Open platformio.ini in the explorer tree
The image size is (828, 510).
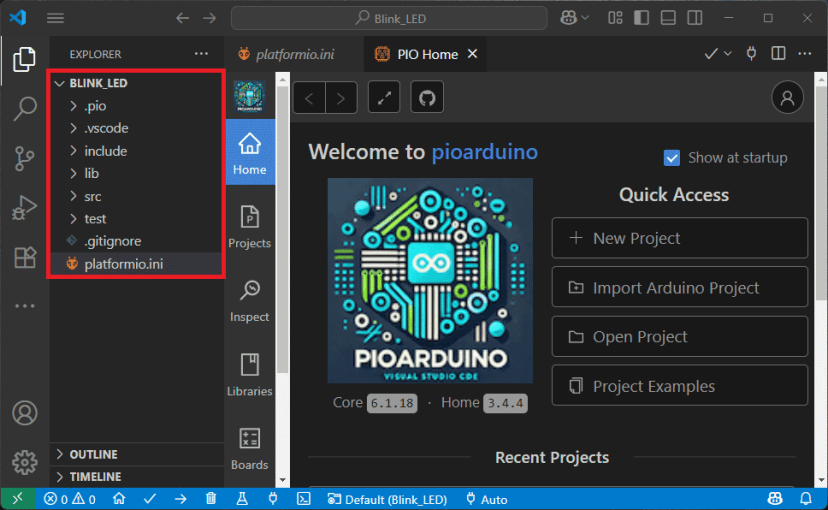[136, 264]
